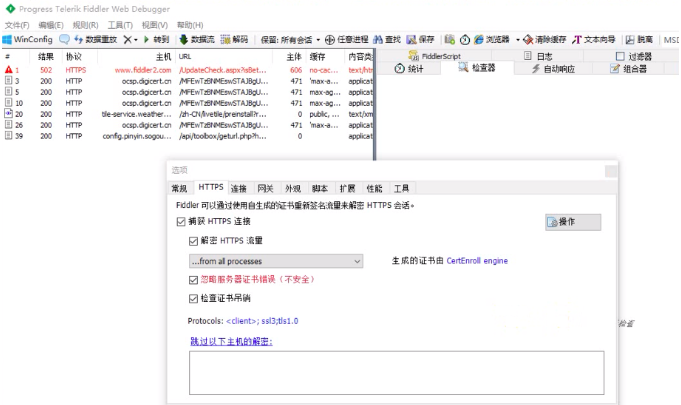Click the 清除缓存 clear cache button
681x405 pixels.
point(545,40)
